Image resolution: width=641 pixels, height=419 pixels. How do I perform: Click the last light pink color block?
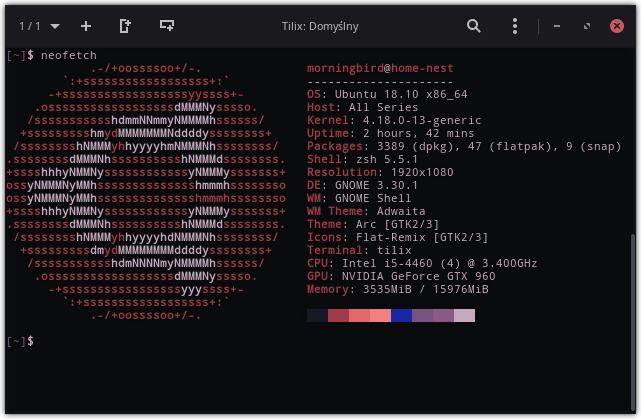(x=464, y=316)
